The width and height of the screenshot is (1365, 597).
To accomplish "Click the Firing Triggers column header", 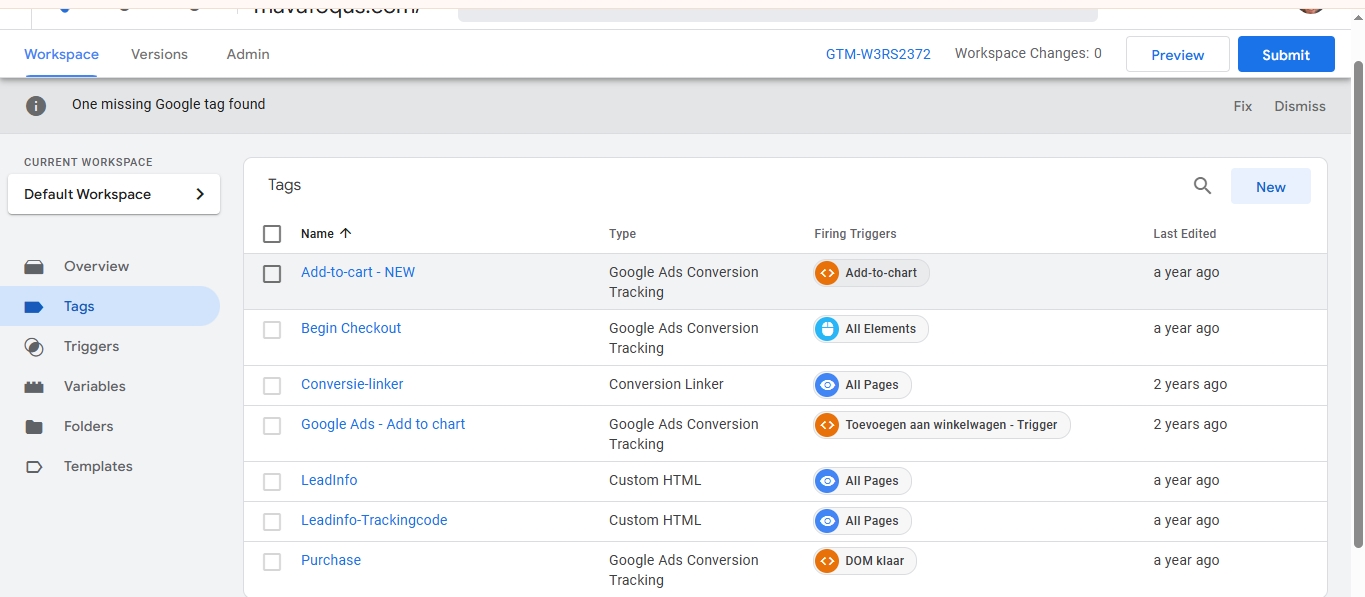I will point(855,234).
